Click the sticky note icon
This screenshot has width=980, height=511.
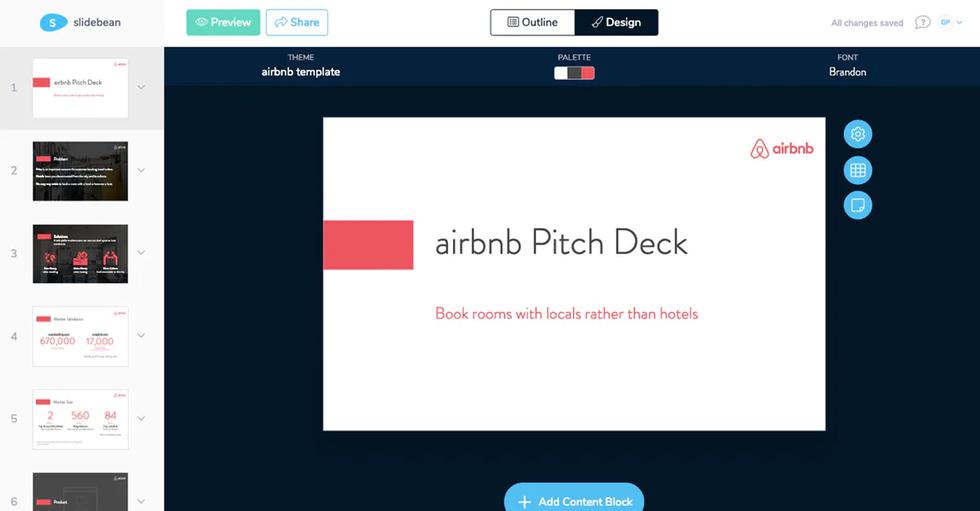(857, 205)
